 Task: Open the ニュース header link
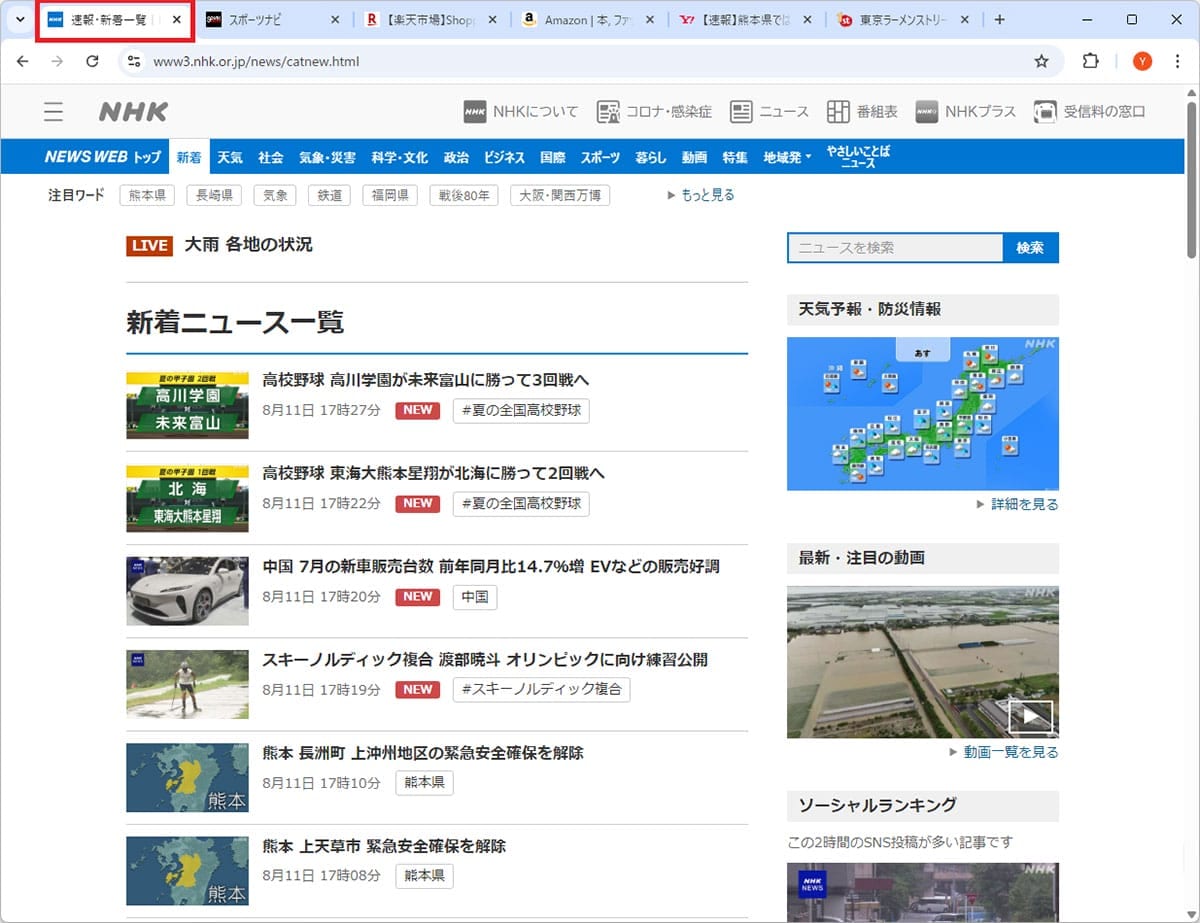point(769,111)
